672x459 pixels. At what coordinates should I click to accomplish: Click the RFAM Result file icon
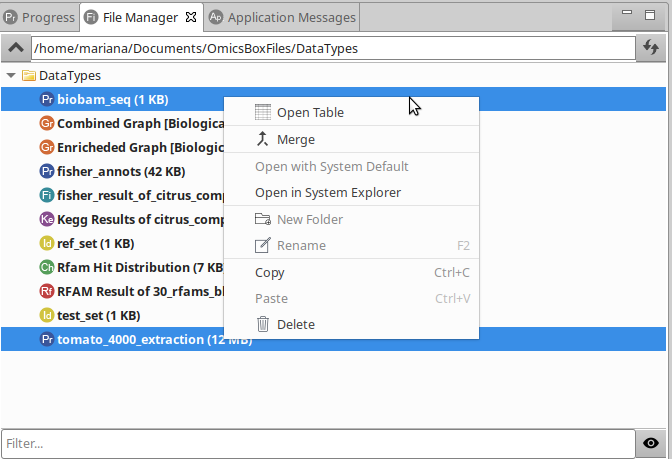46,291
